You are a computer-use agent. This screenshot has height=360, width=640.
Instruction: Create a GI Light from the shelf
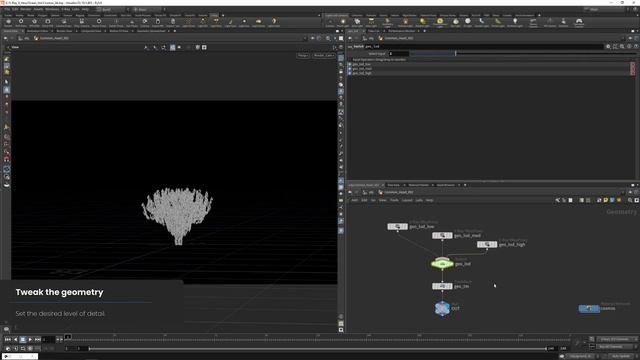(468, 22)
